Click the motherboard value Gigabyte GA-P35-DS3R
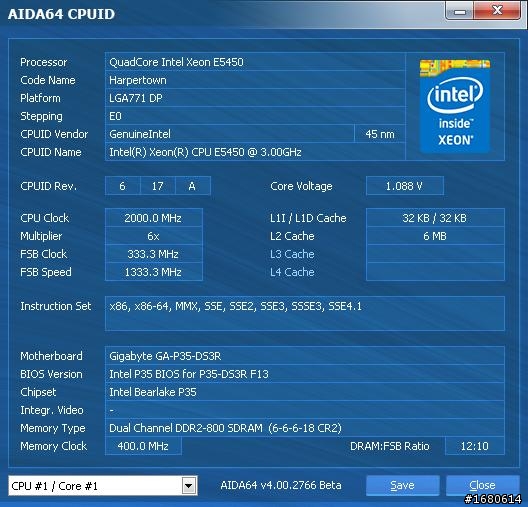This screenshot has height=507, width=528. (x=305, y=356)
